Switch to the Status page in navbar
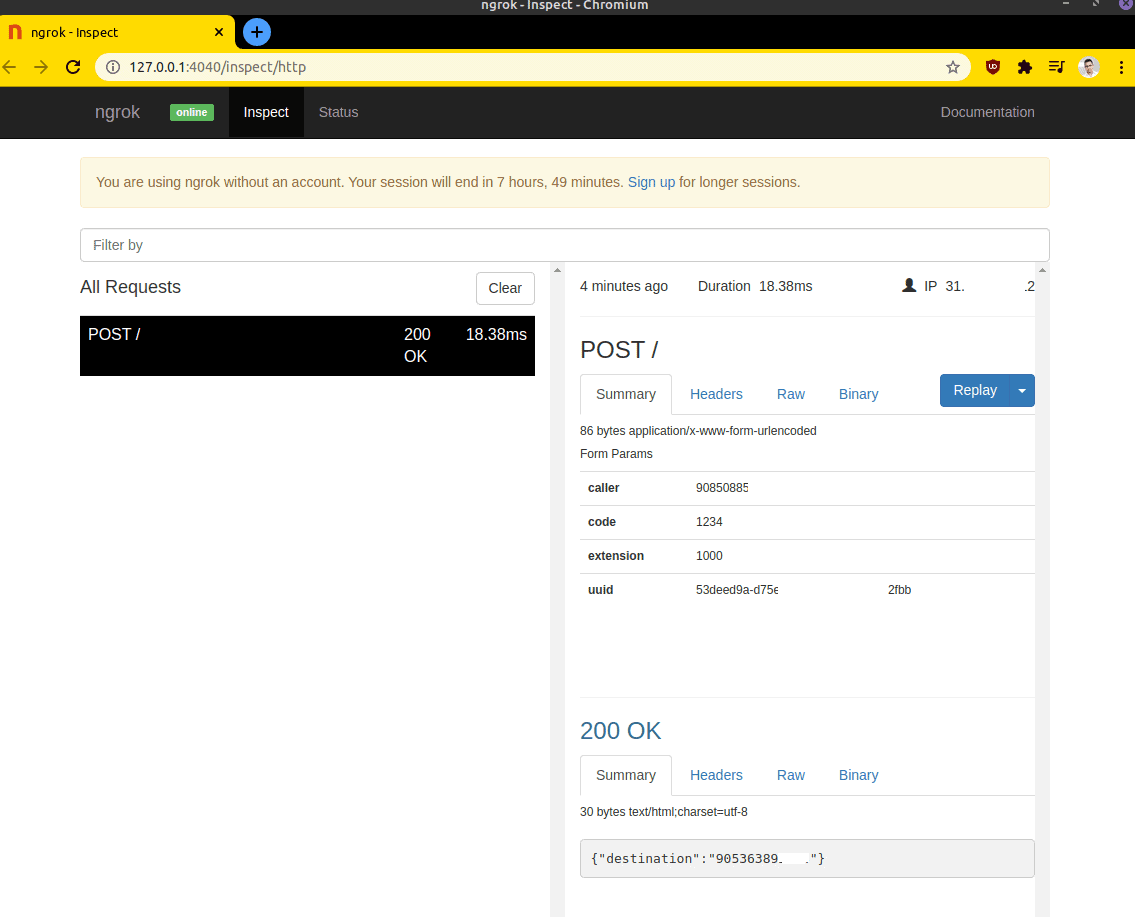Screen dimensions: 1135x917 [x=338, y=112]
